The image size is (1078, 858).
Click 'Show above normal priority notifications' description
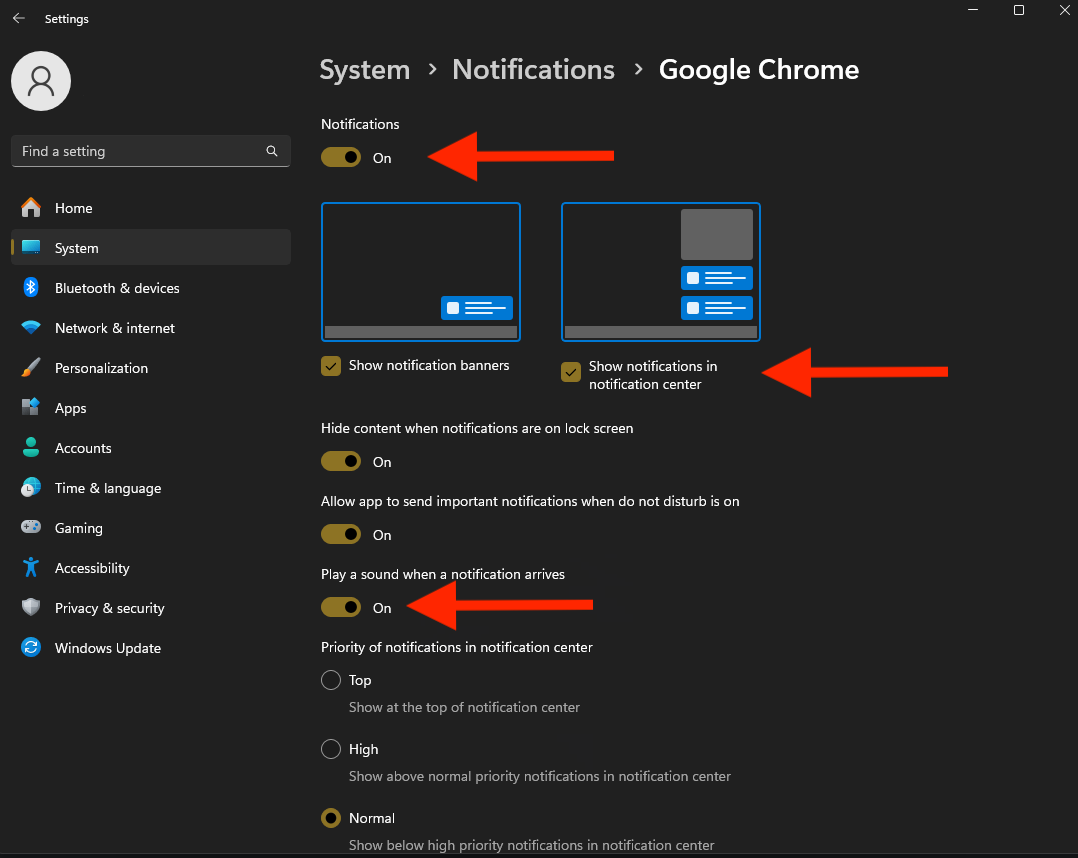[x=540, y=776]
